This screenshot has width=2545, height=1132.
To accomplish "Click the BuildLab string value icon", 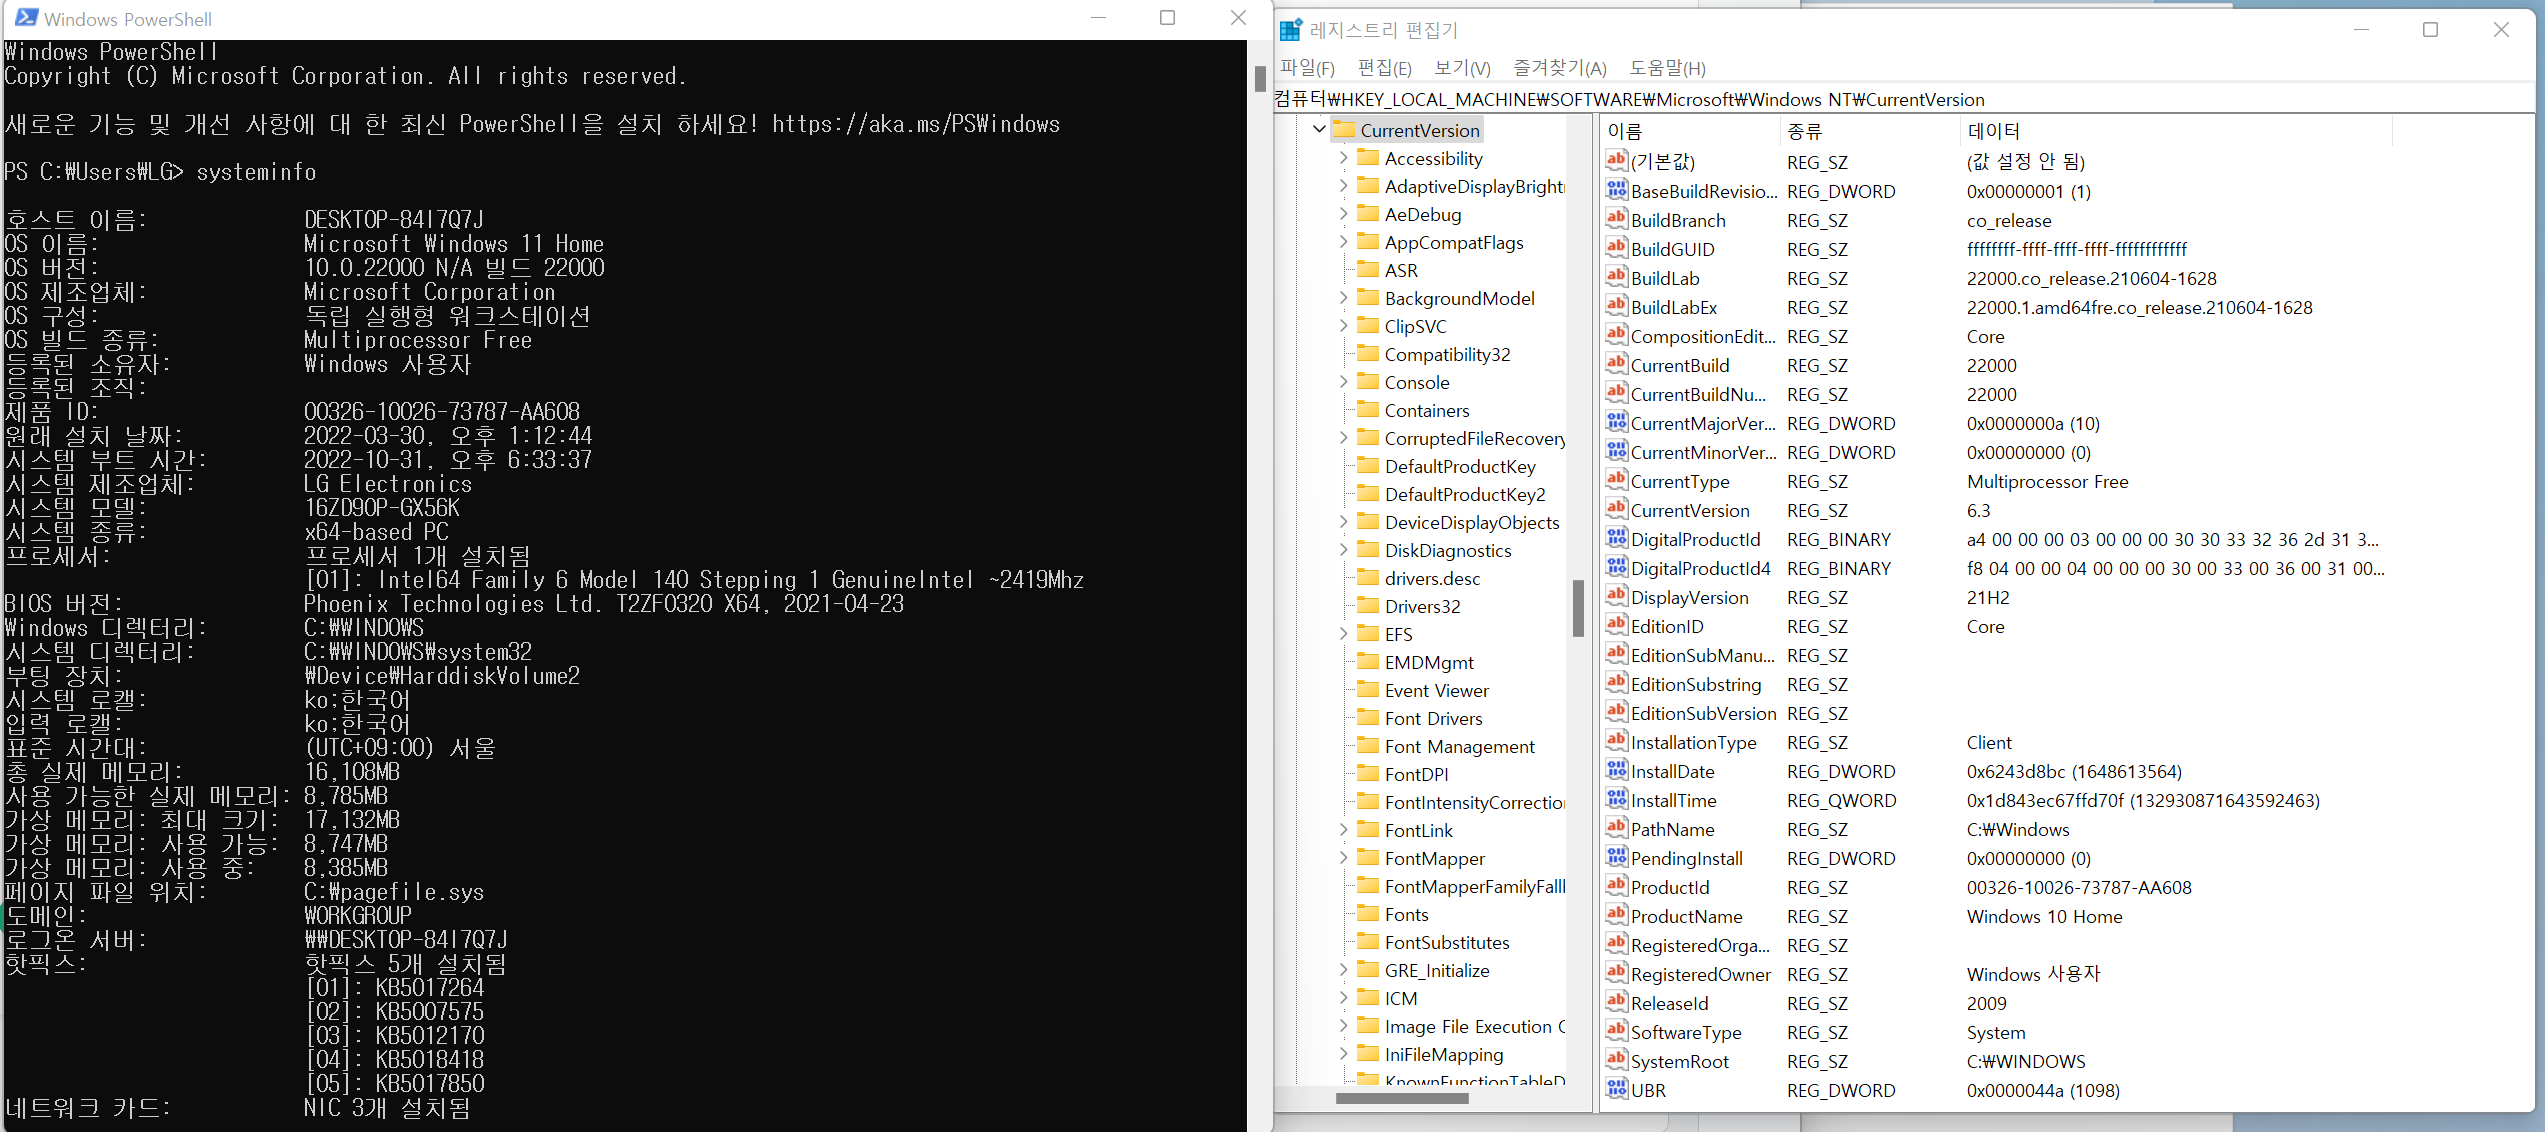I will click(x=1616, y=277).
